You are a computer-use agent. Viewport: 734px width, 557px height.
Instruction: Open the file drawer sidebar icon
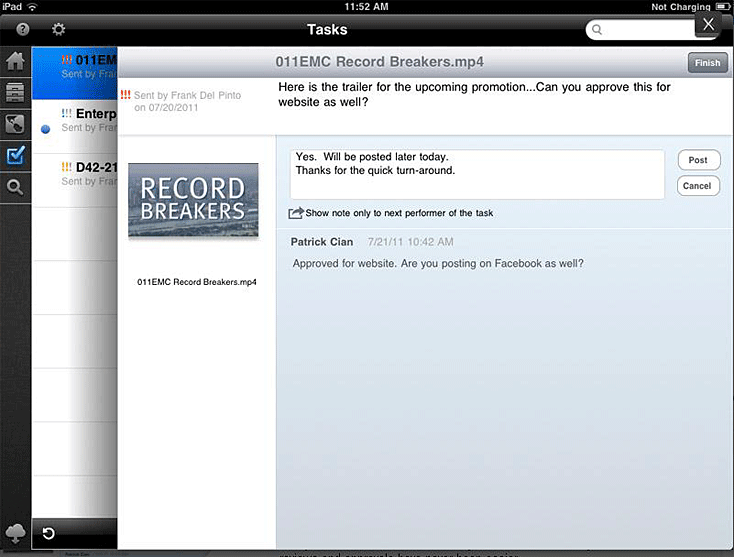[15, 92]
